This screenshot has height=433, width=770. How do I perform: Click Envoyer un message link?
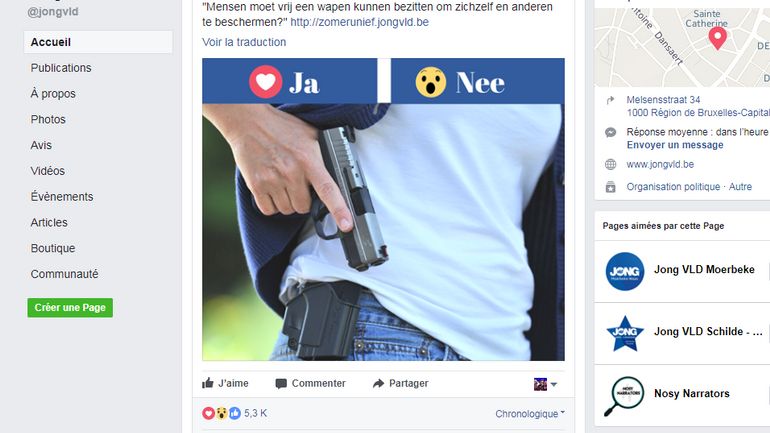point(675,145)
